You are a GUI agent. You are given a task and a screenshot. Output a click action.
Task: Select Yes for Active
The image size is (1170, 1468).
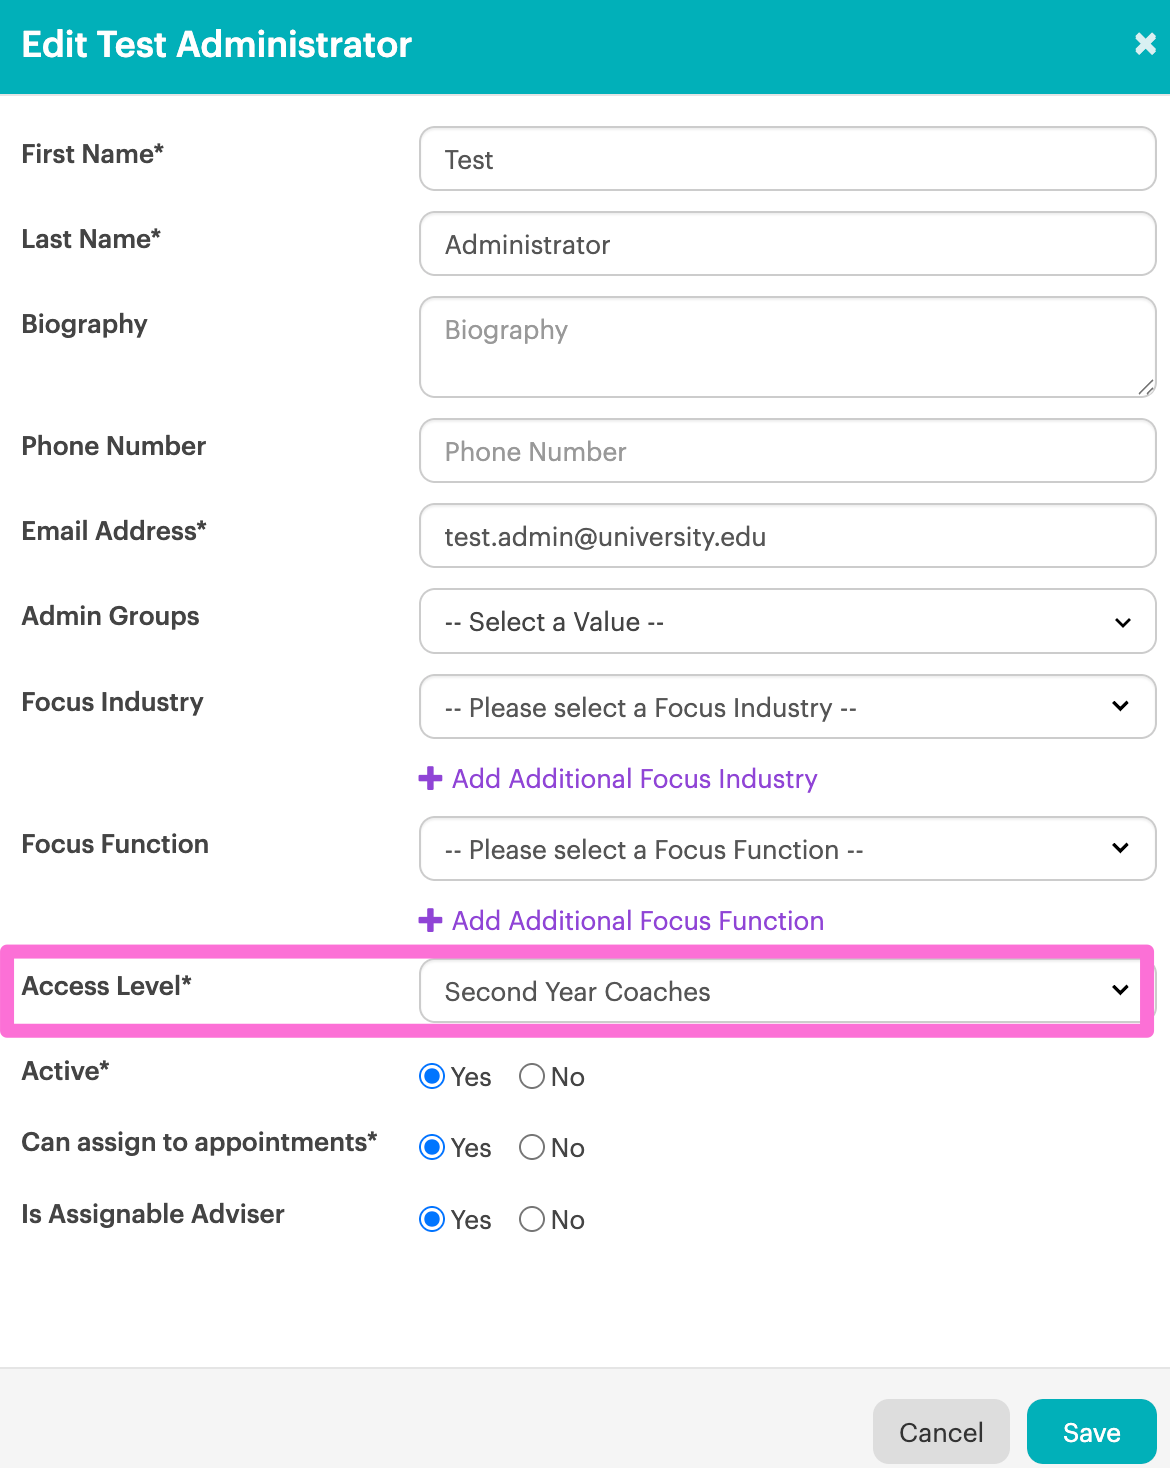[x=432, y=1076]
